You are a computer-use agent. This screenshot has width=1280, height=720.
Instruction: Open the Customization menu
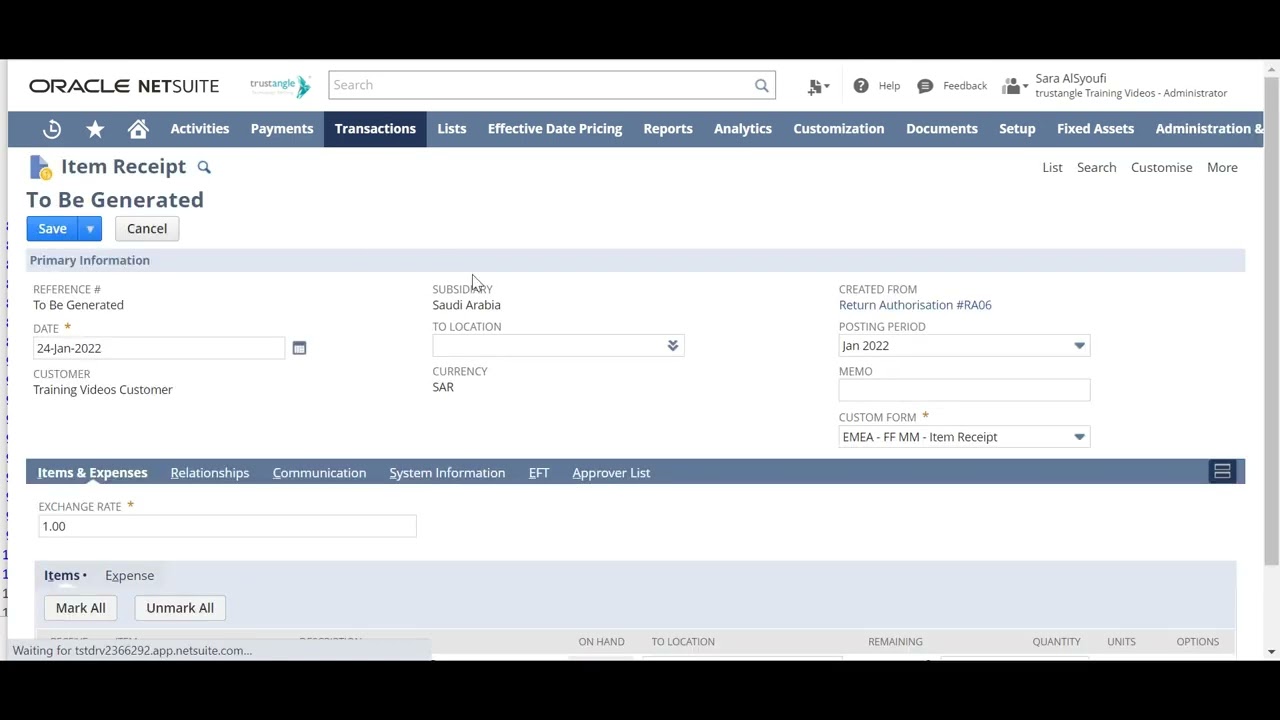click(x=839, y=129)
